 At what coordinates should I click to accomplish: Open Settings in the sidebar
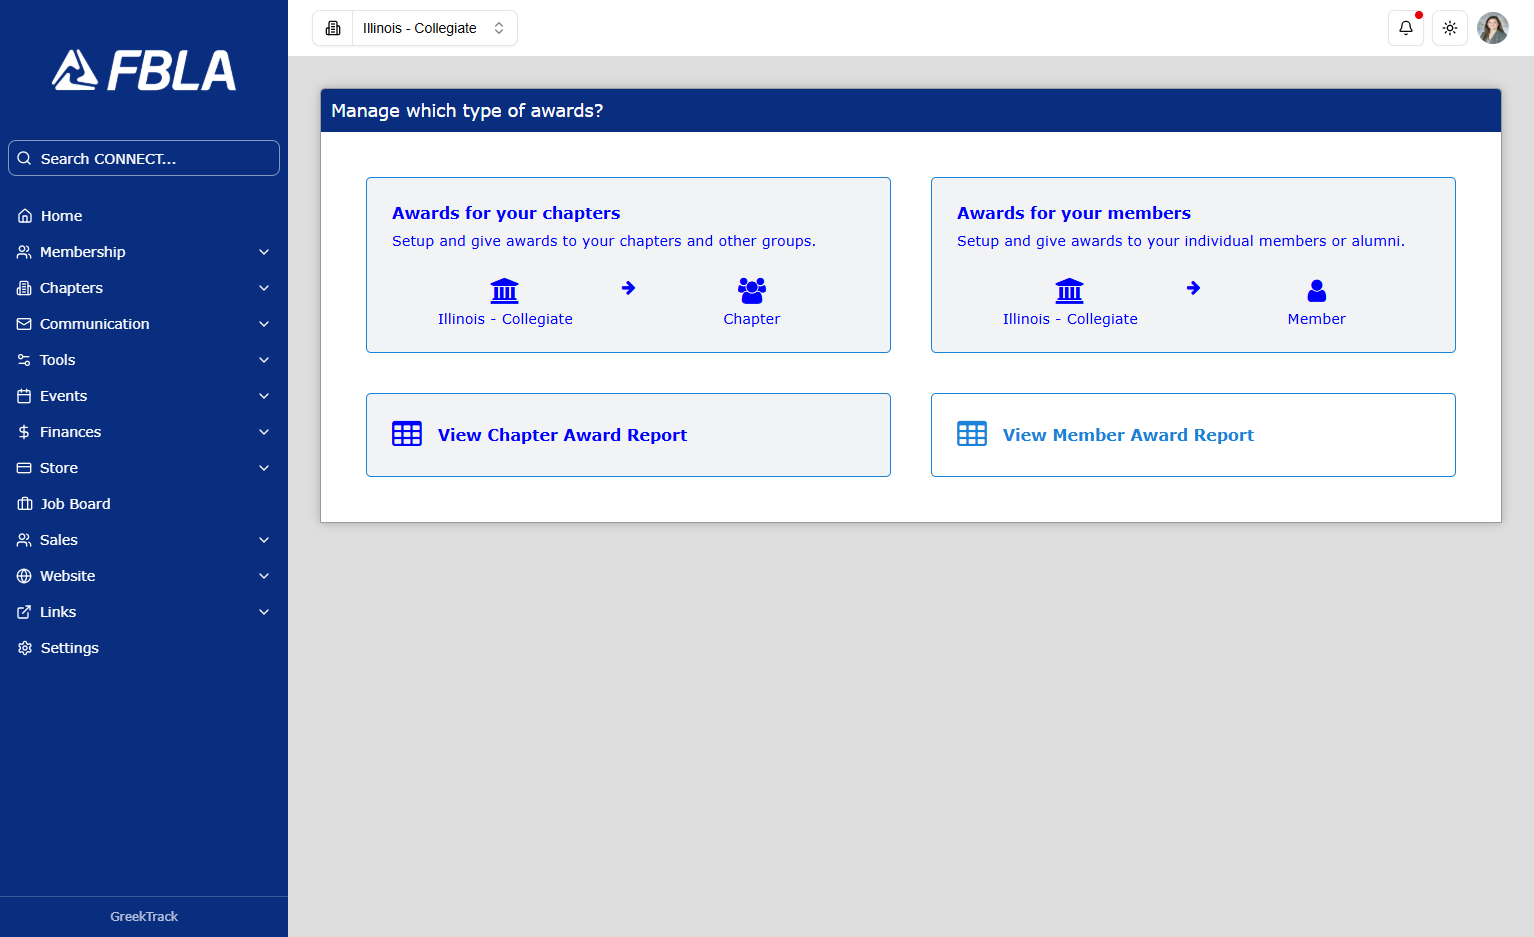[x=144, y=648]
